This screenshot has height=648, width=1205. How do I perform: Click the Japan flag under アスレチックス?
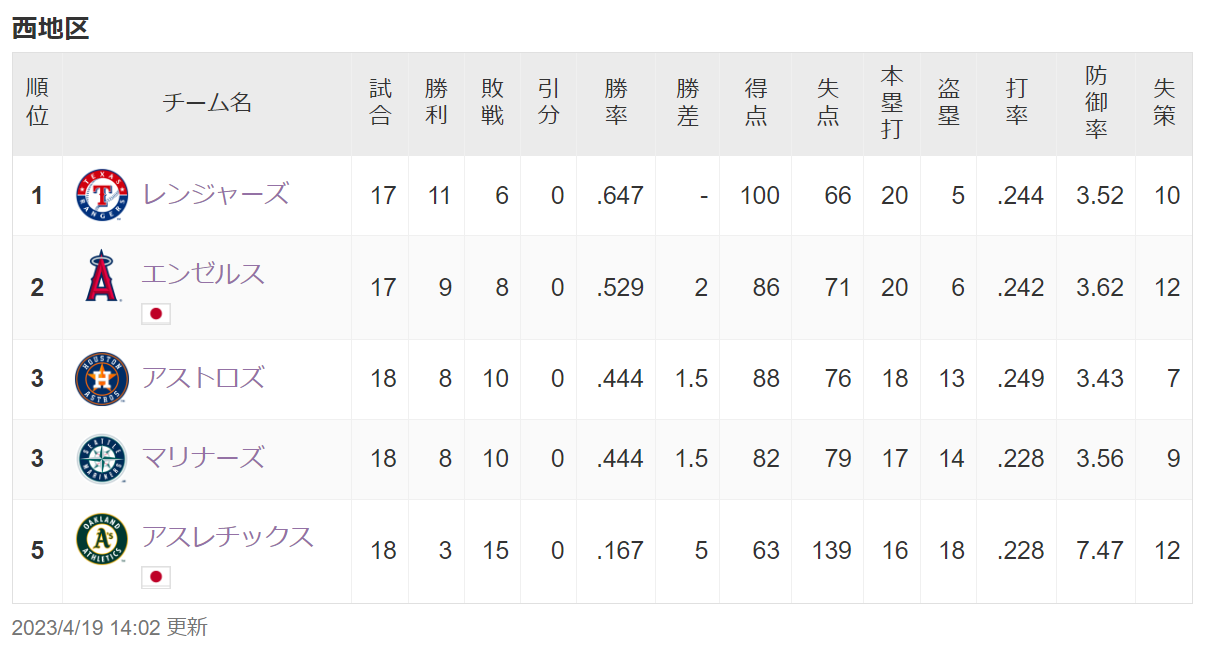pyautogui.click(x=156, y=577)
